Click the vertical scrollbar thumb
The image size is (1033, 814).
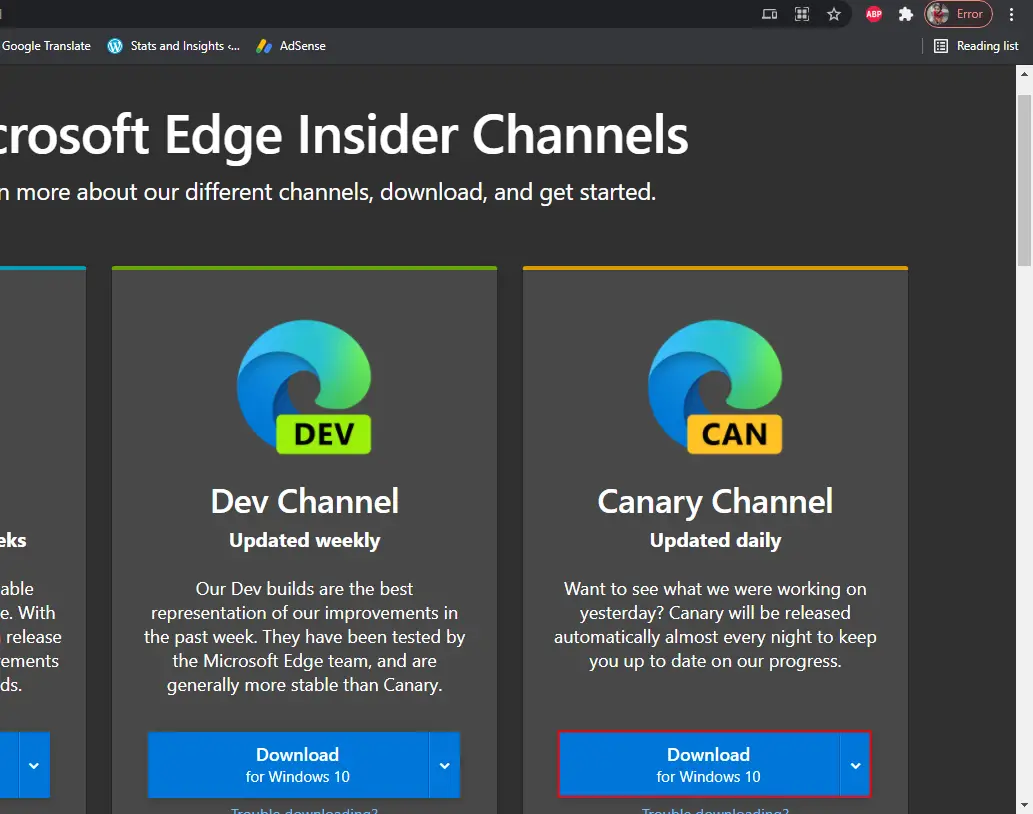(1024, 180)
